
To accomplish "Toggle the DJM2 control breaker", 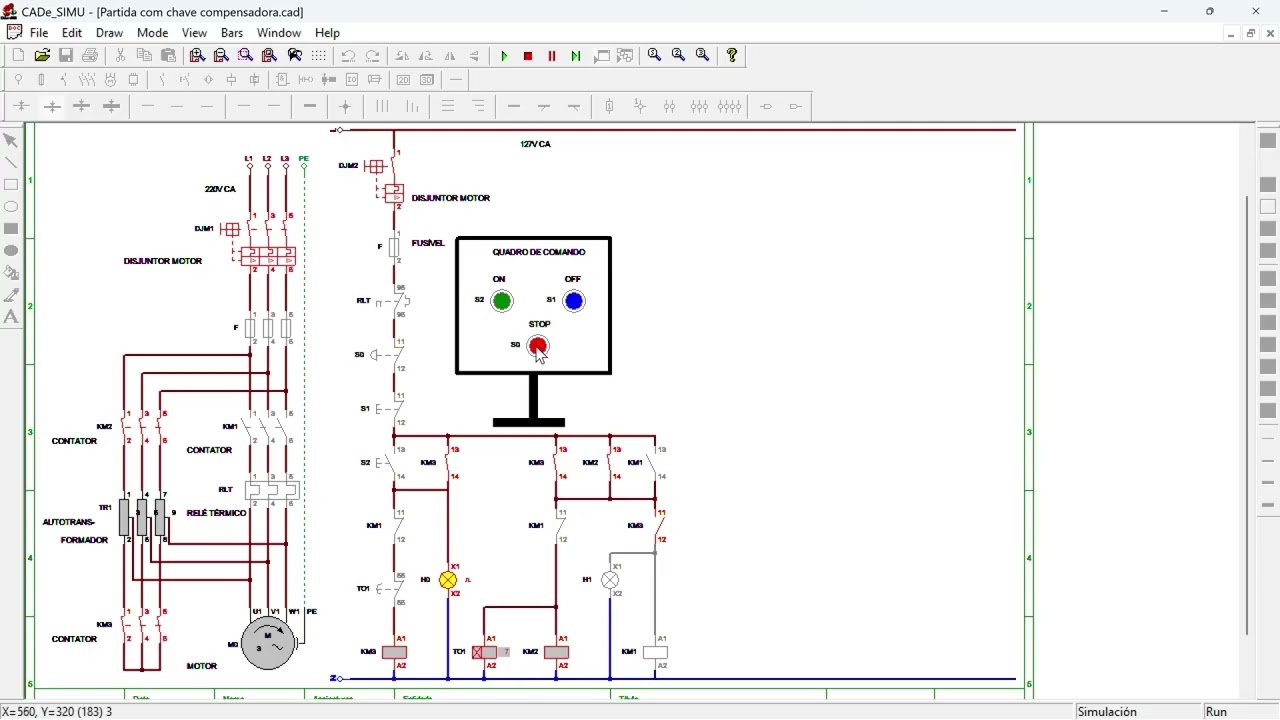I will 375,166.
